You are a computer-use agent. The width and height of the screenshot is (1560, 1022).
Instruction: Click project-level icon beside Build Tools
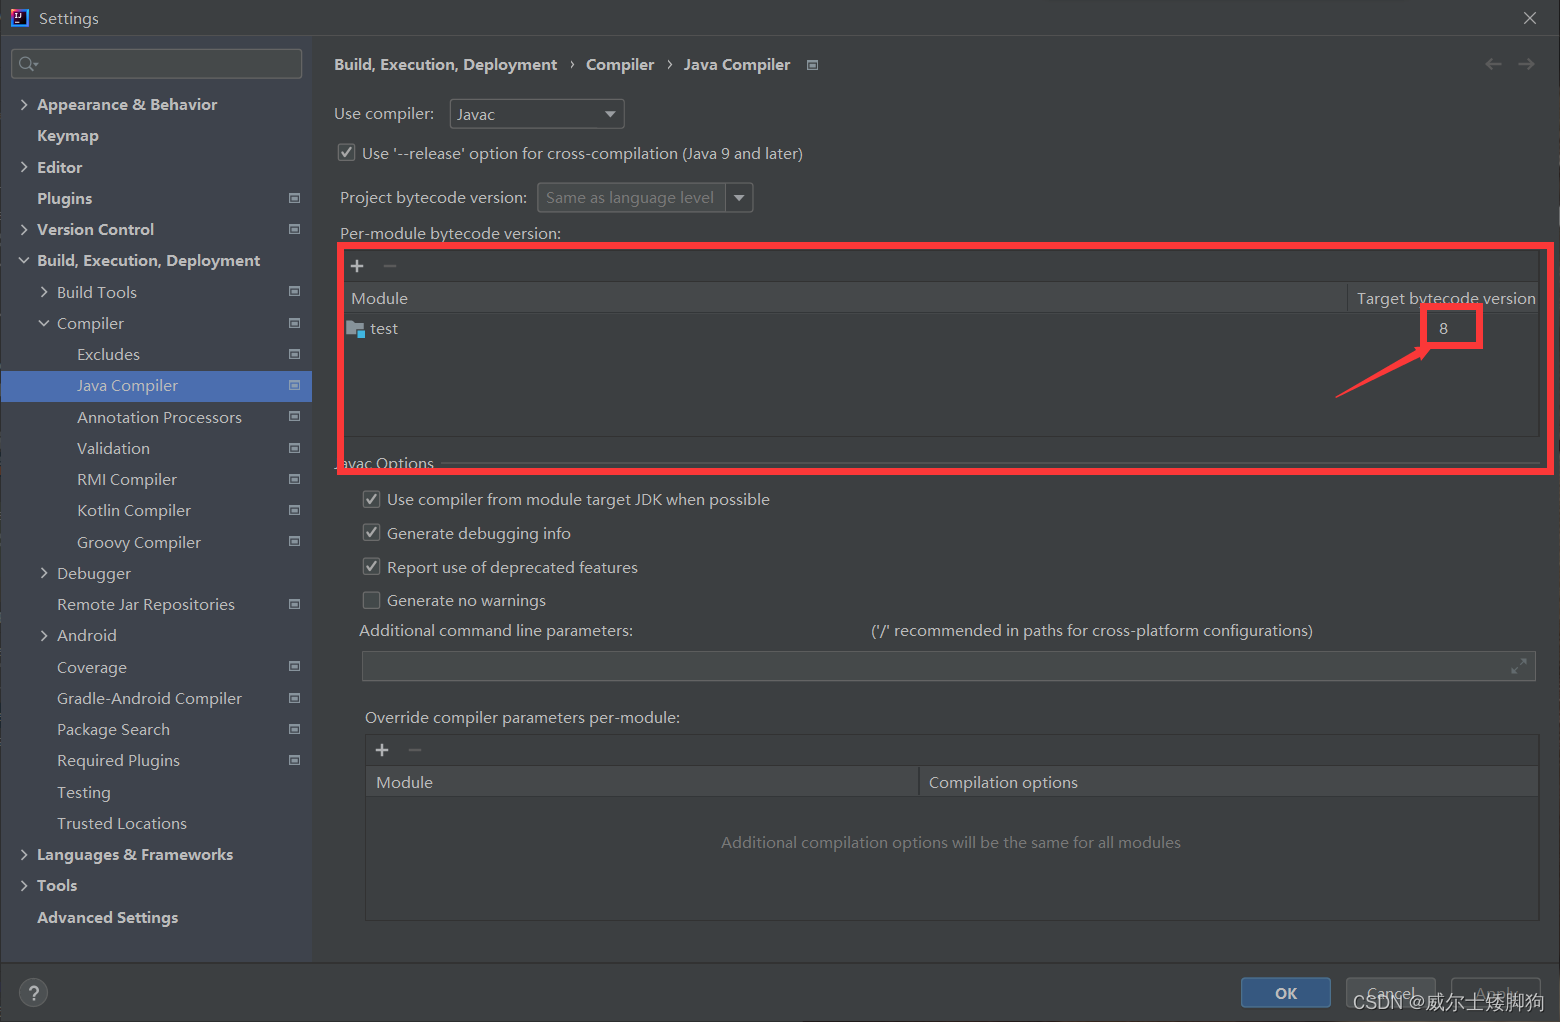[x=294, y=292]
